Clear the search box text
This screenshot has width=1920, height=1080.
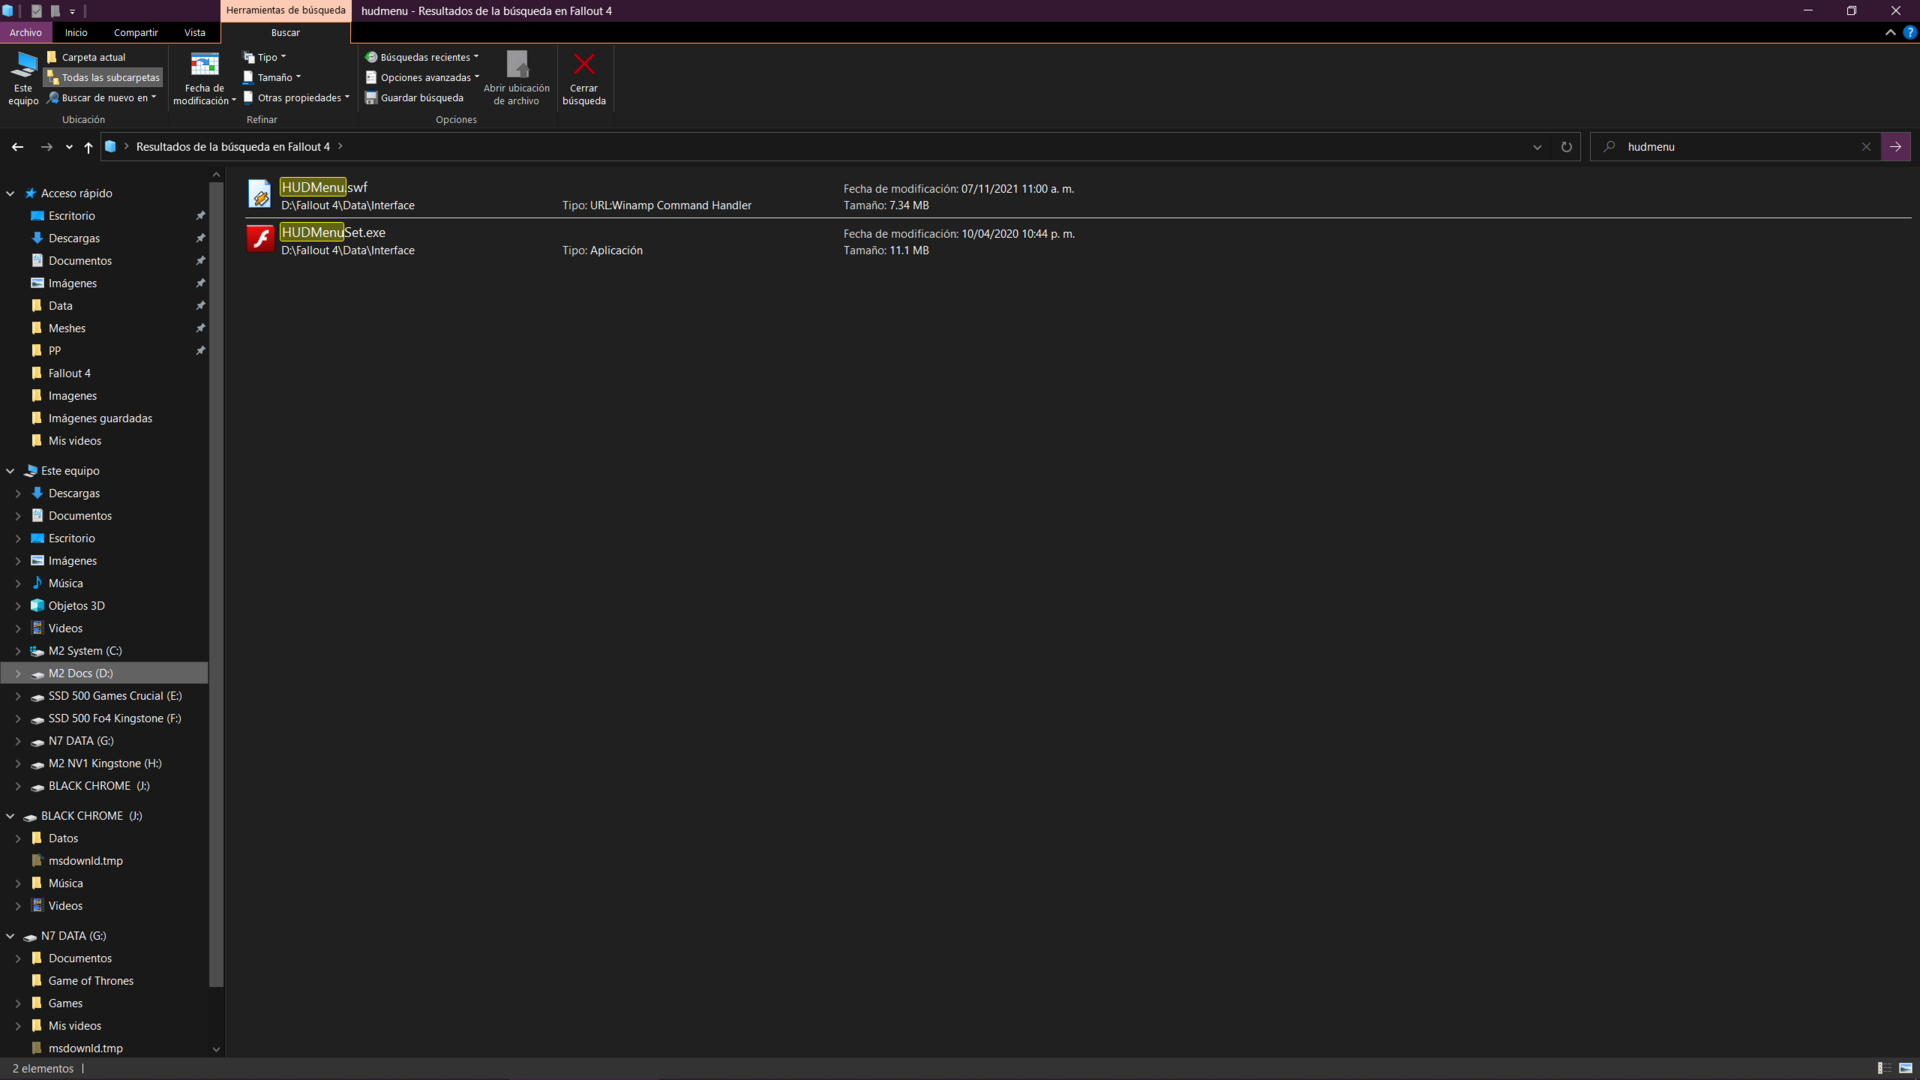1866,147
